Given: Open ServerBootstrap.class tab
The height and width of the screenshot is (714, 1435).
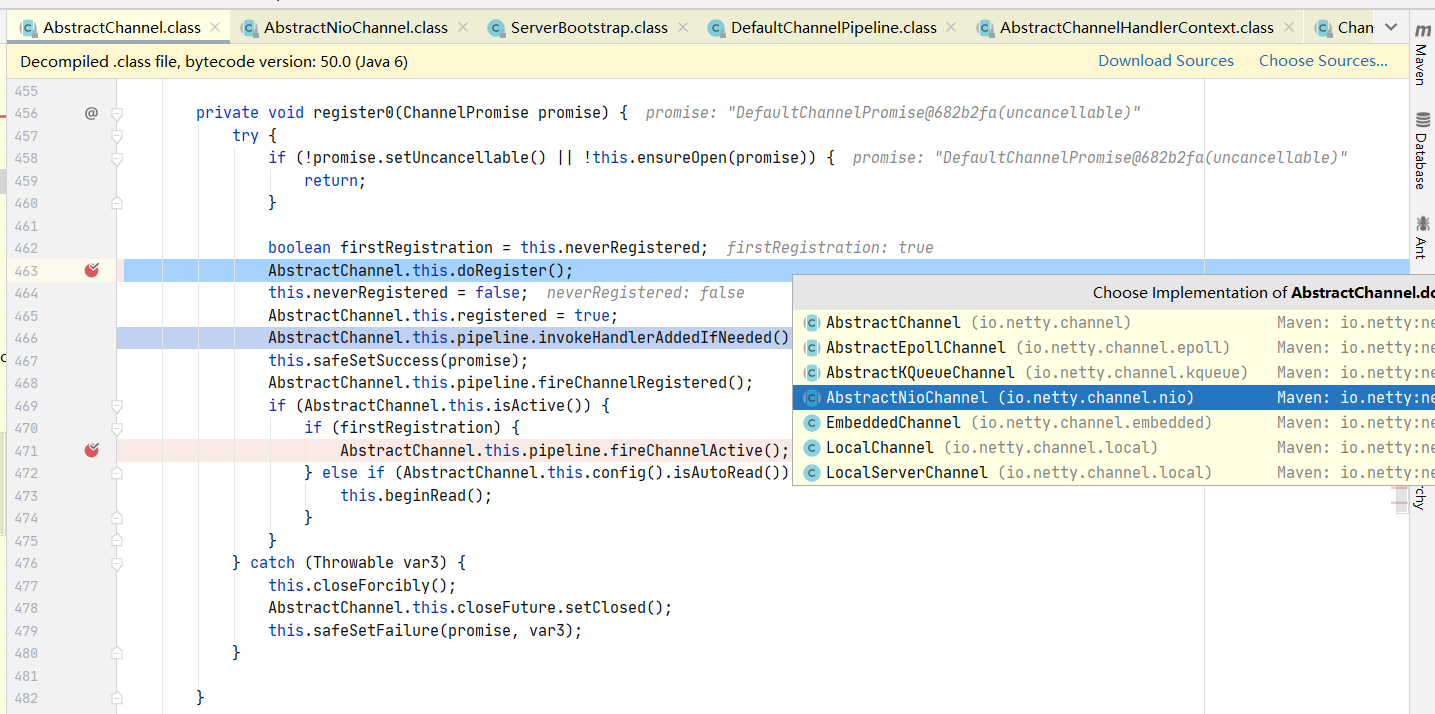Looking at the screenshot, I should [589, 27].
